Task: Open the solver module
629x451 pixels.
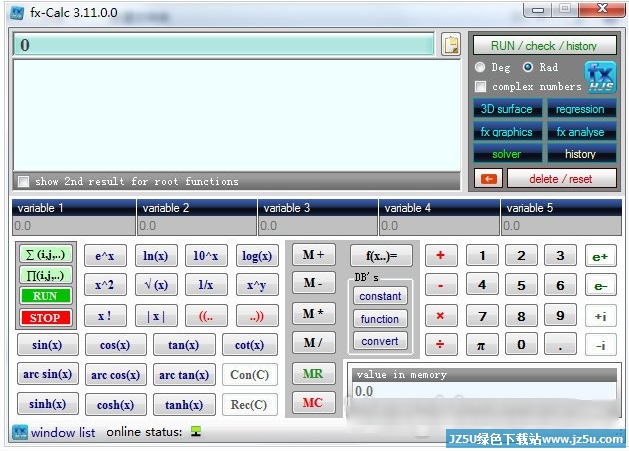Action: coord(507,154)
